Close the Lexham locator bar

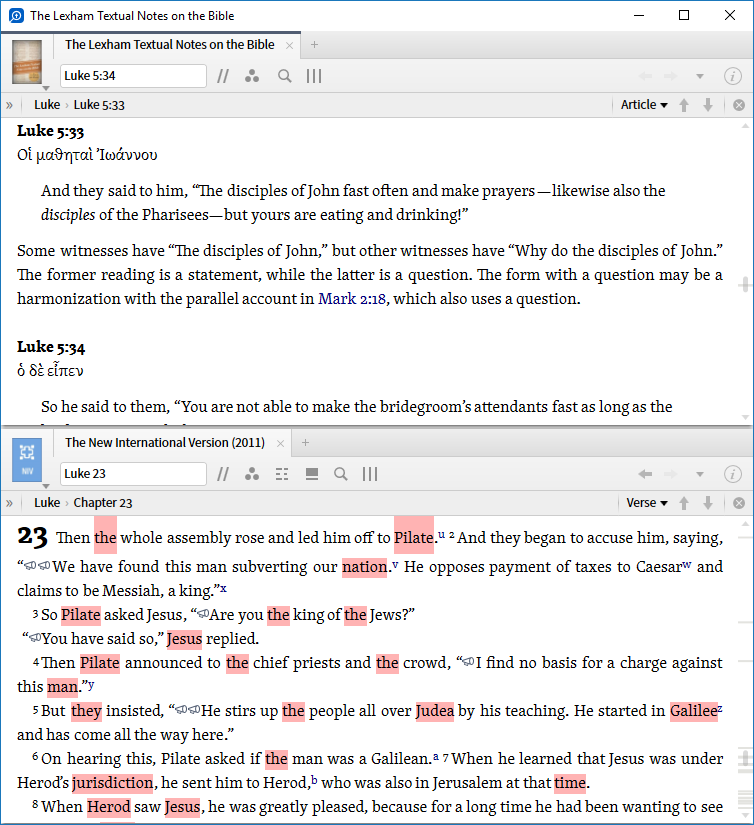tap(739, 105)
